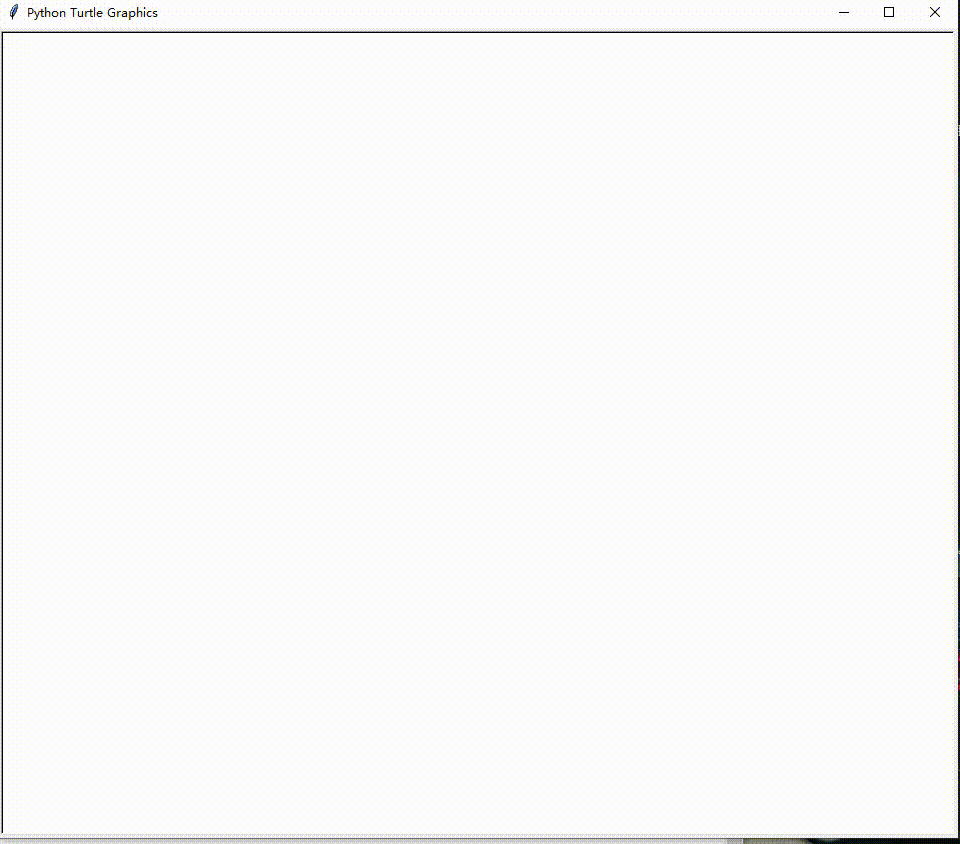
Task: Minimize the Python Turtle Graphics window
Action: pyautogui.click(x=844, y=12)
